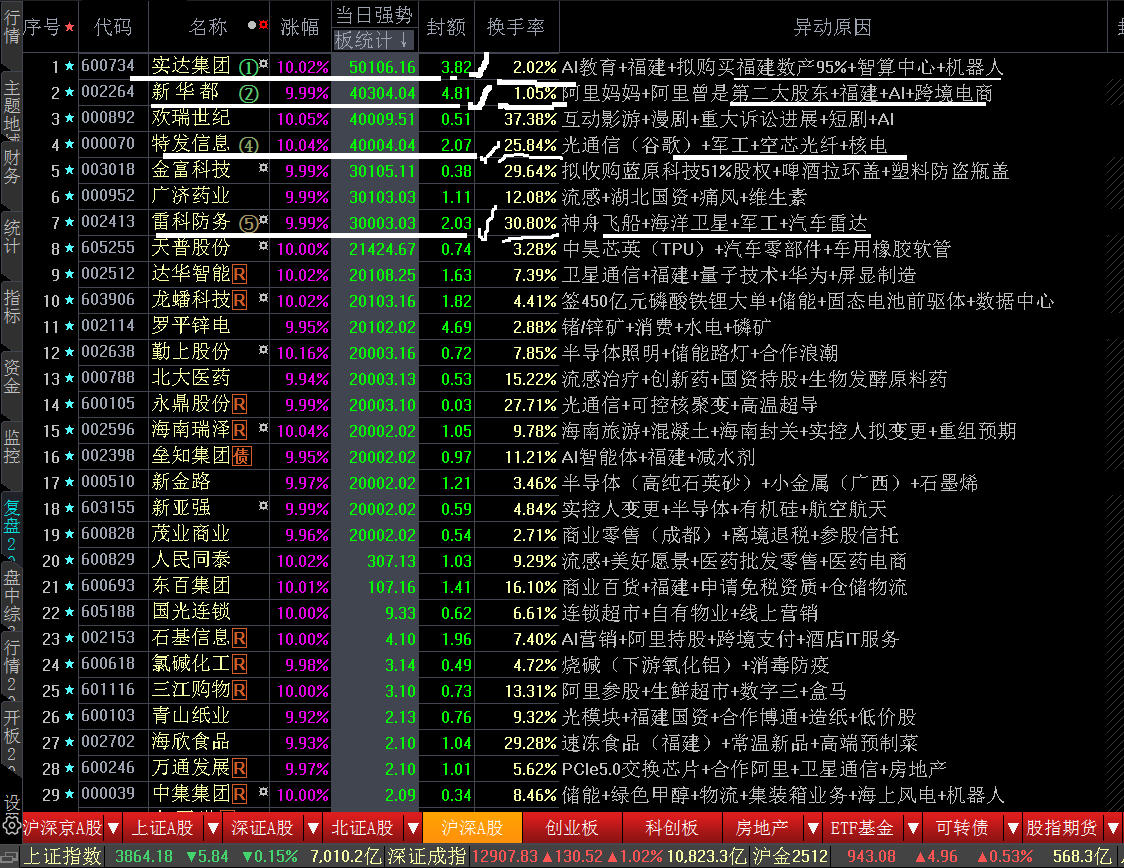The height and width of the screenshot is (868, 1124).
Task: Click the R margin badge next to 万通发展
Action: (239, 768)
